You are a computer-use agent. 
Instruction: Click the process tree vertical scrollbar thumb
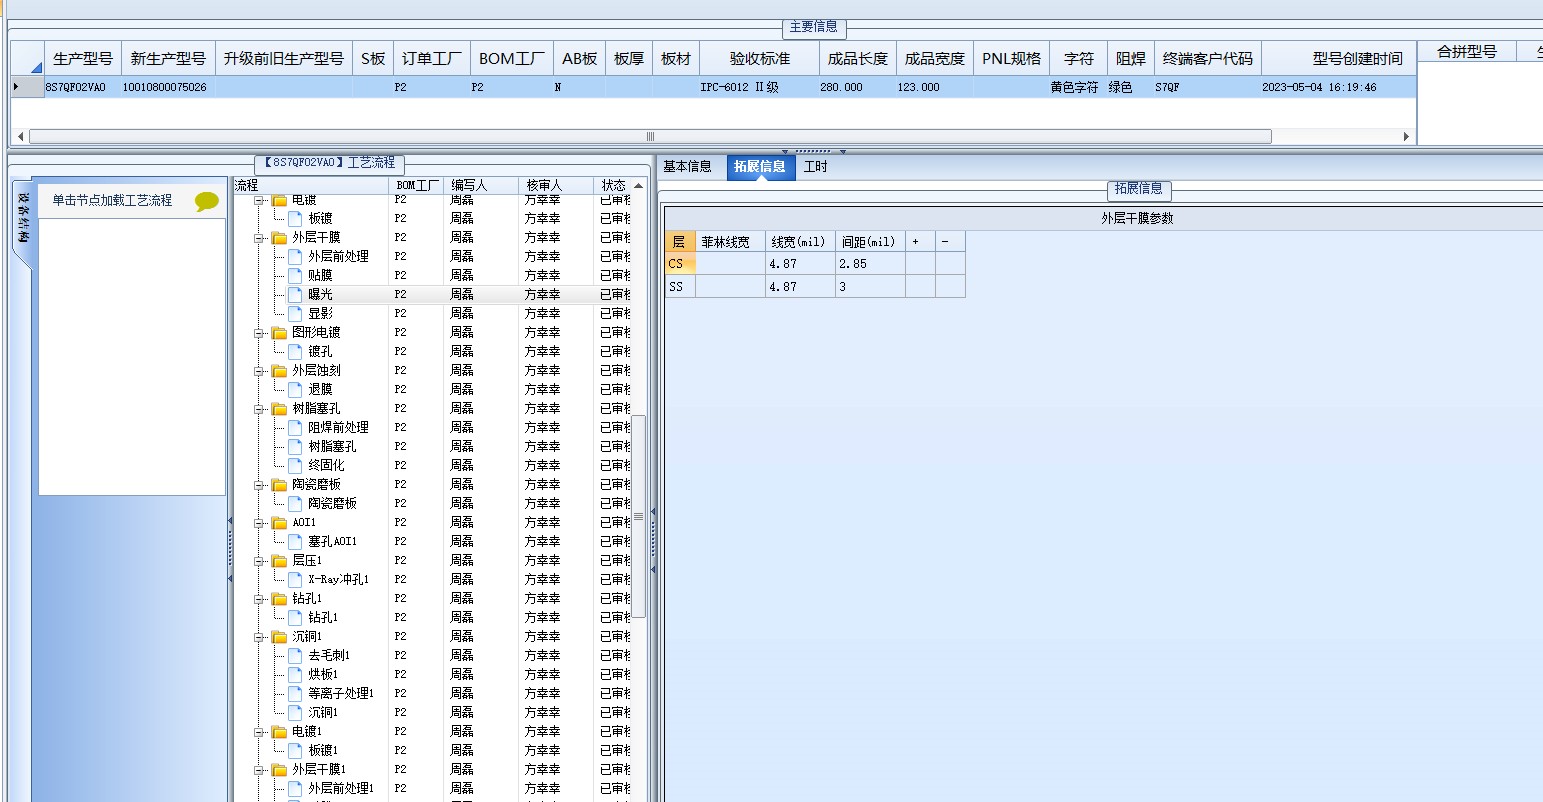coord(639,516)
